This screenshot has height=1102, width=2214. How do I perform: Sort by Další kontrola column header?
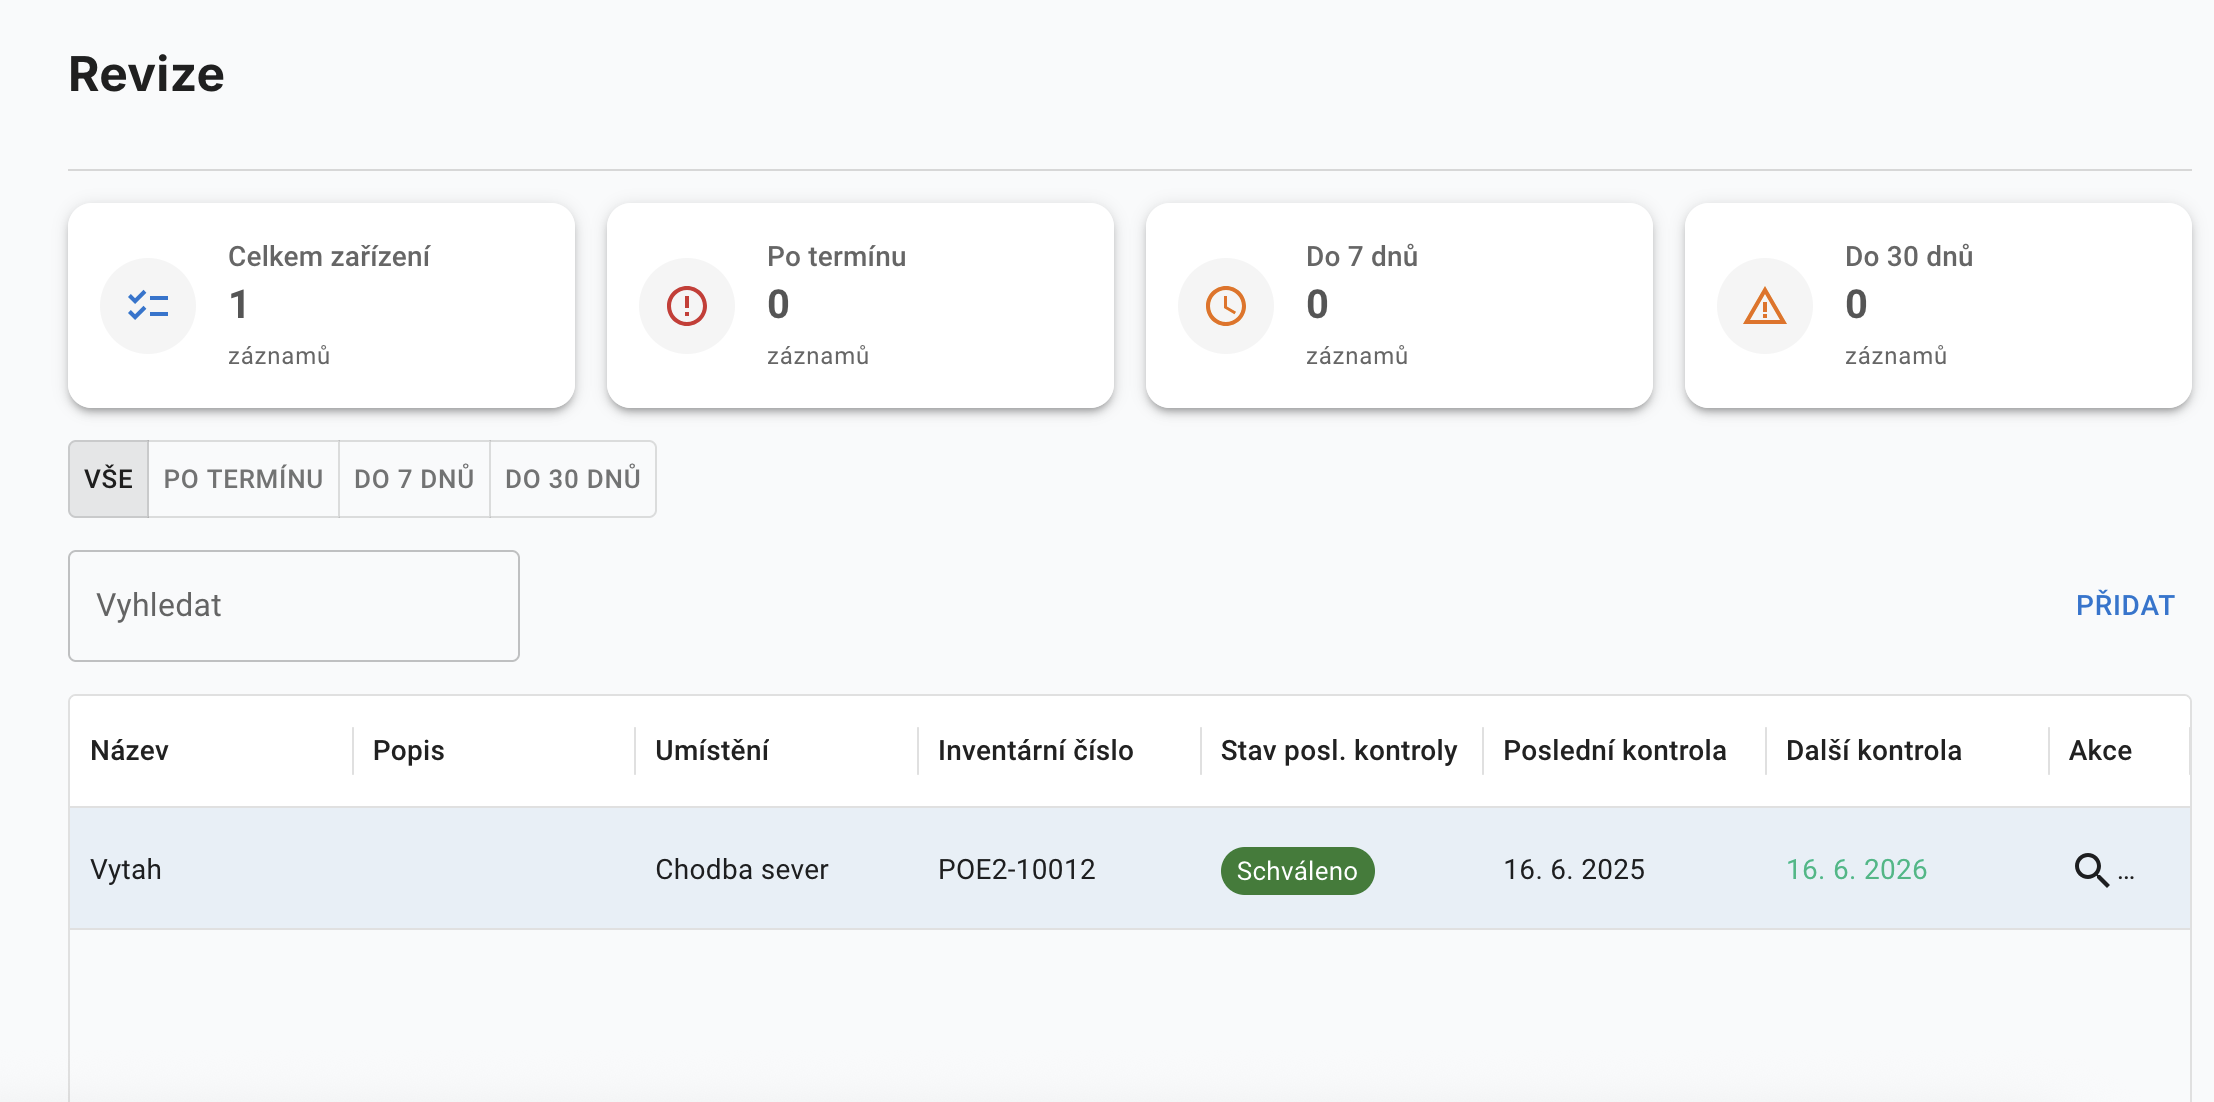(x=1873, y=751)
